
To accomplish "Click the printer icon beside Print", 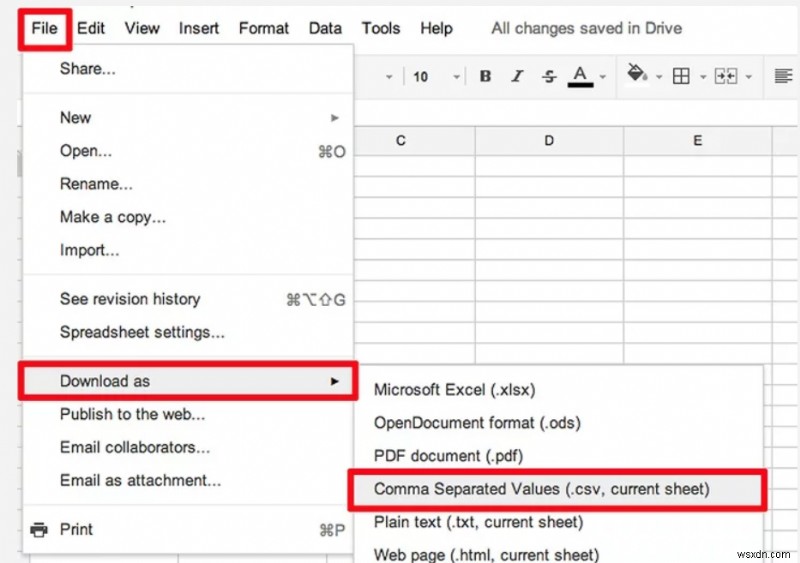I will (x=39, y=529).
